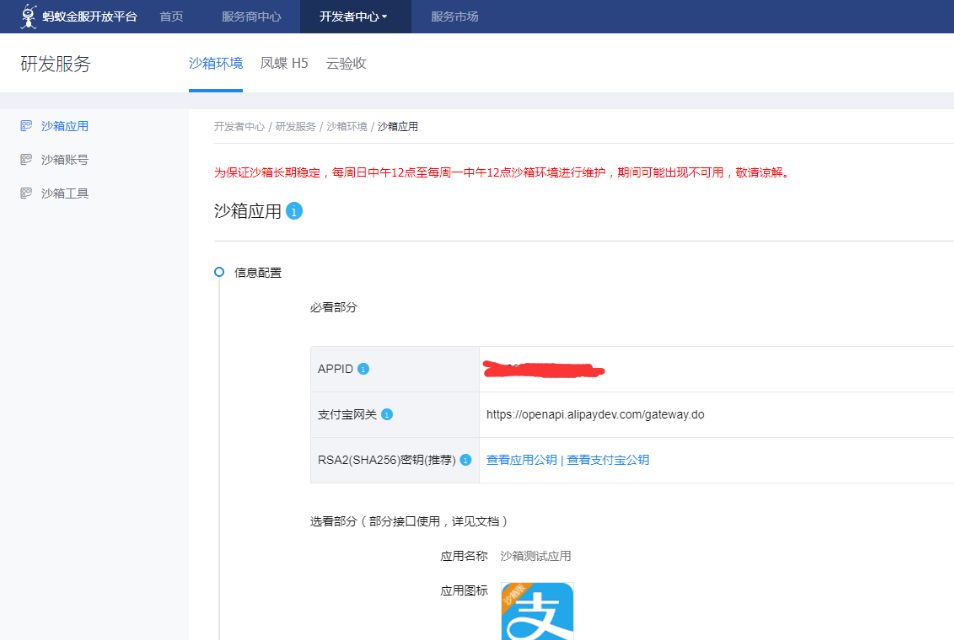Click the info icon beside 沙箱应用 heading
Screen dimensions: 954x640
(x=294, y=211)
